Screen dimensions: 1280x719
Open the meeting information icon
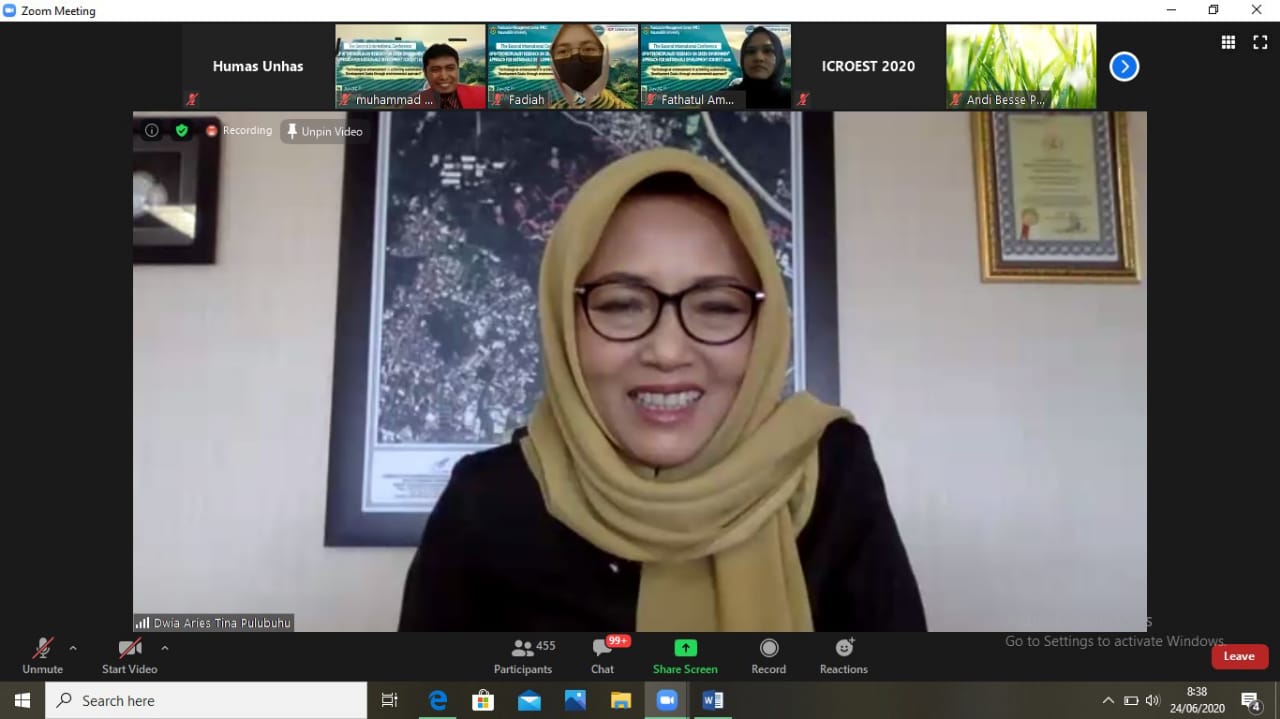(152, 130)
